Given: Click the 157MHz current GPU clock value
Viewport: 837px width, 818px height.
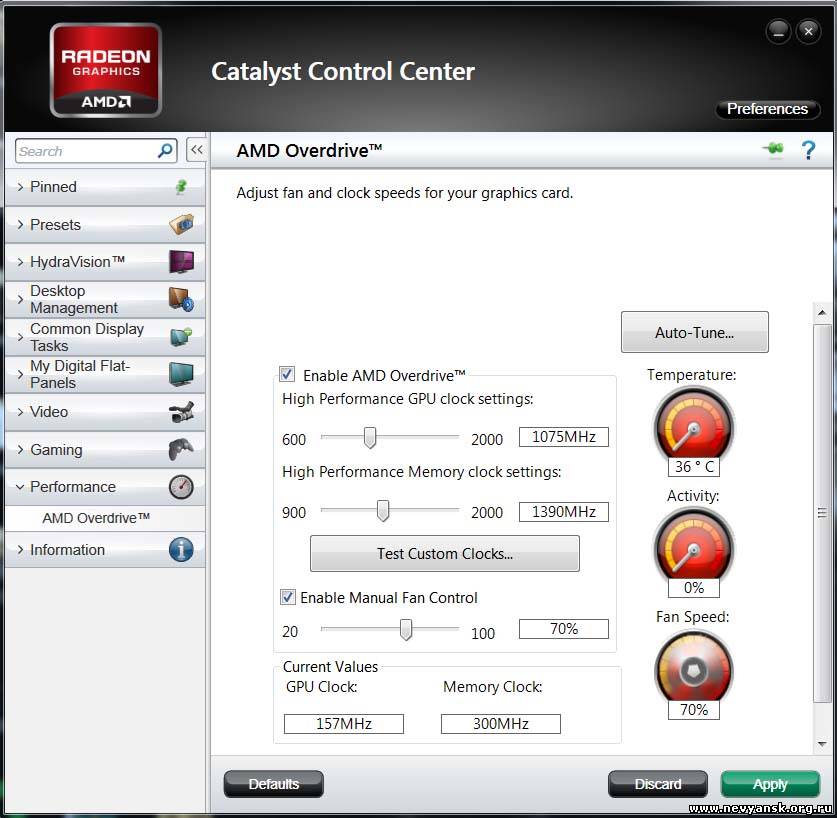Looking at the screenshot, I should pos(344,723).
